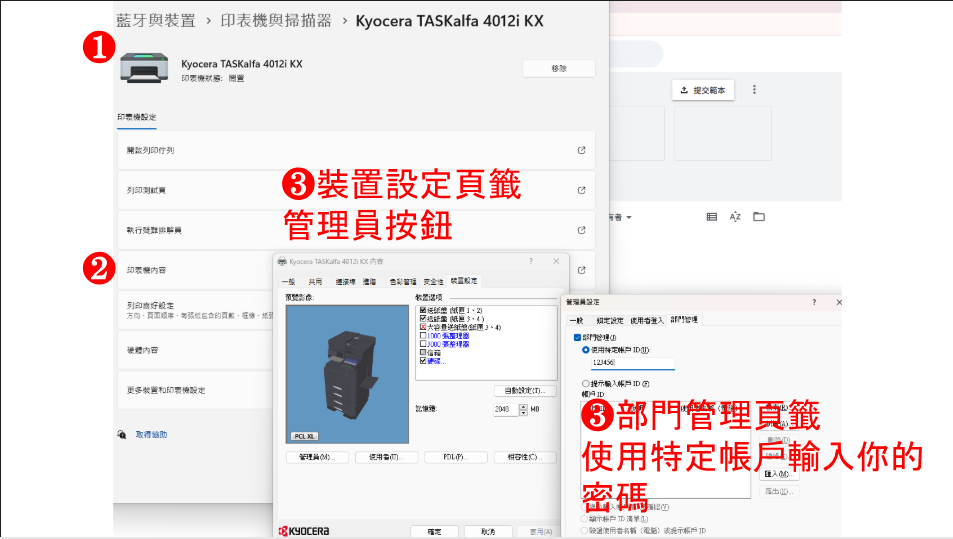Click the account ID input field 123456
The width and height of the screenshot is (953, 539).
pos(633,363)
